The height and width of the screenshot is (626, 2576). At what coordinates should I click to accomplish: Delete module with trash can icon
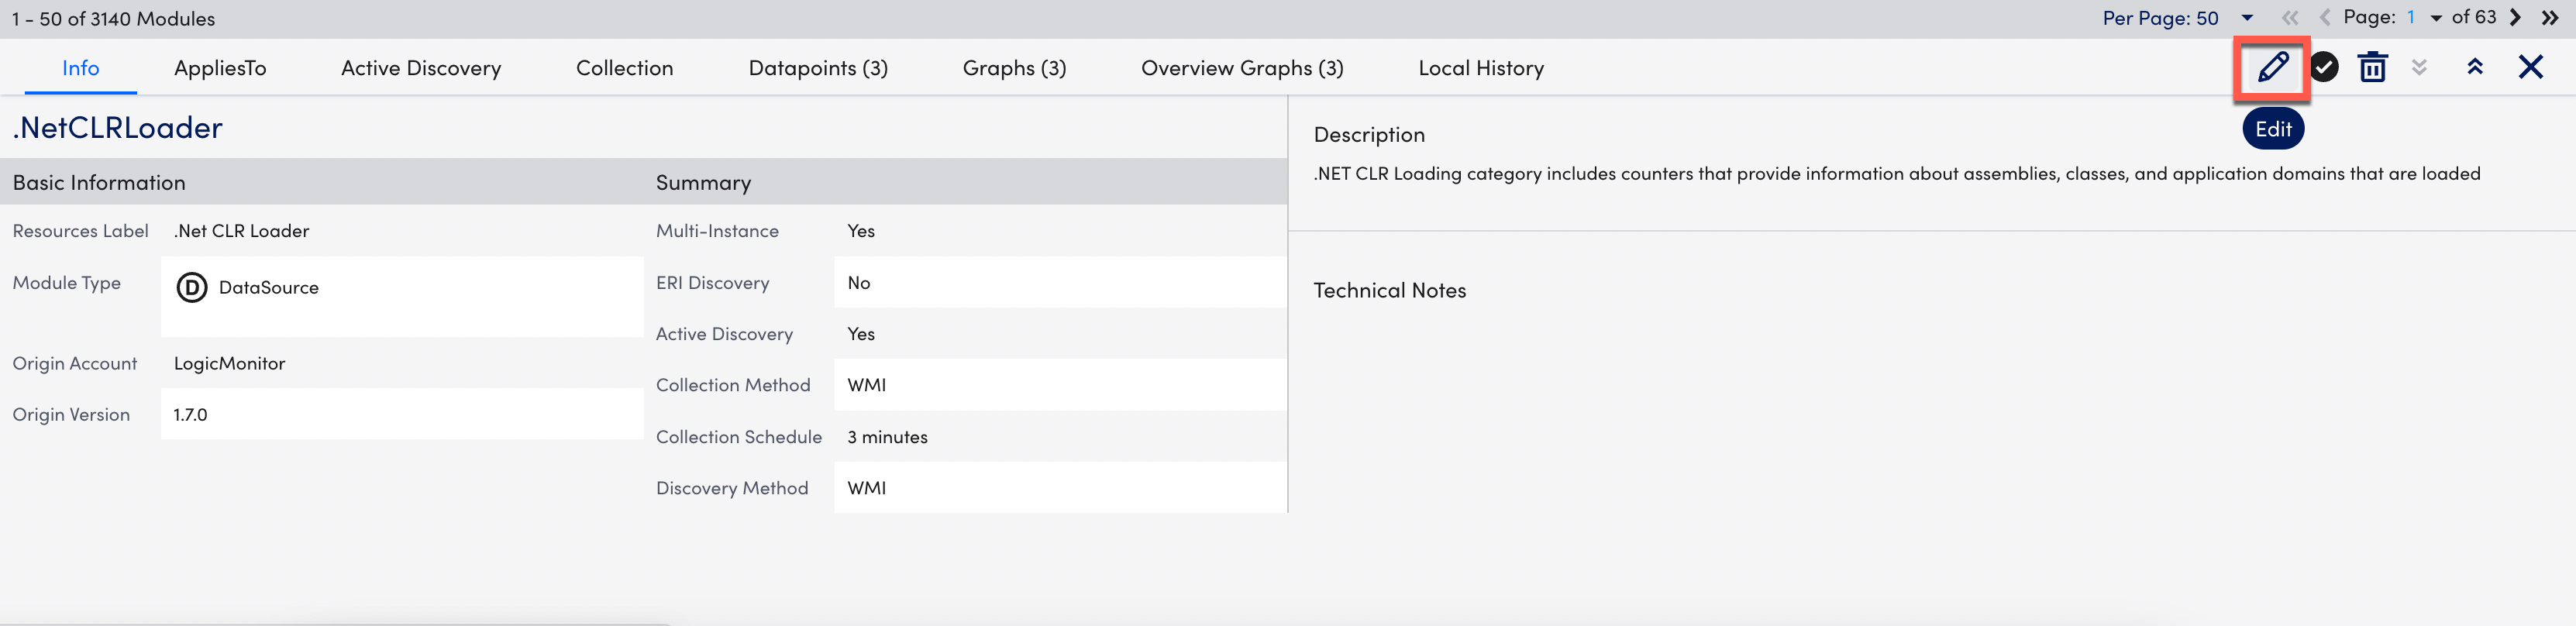(2373, 67)
